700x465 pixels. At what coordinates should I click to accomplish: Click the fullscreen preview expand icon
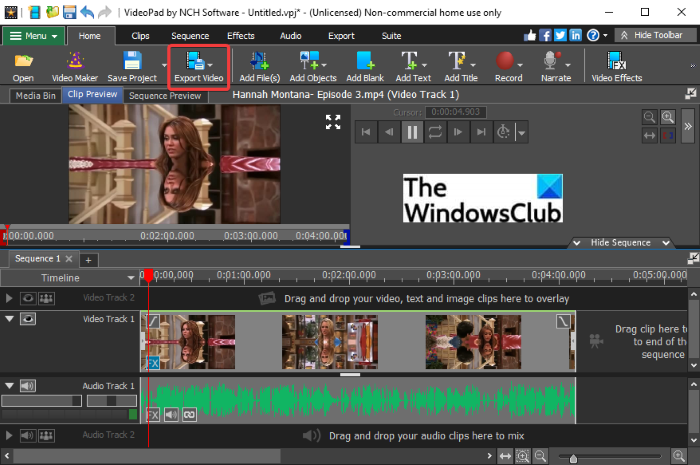tap(333, 122)
